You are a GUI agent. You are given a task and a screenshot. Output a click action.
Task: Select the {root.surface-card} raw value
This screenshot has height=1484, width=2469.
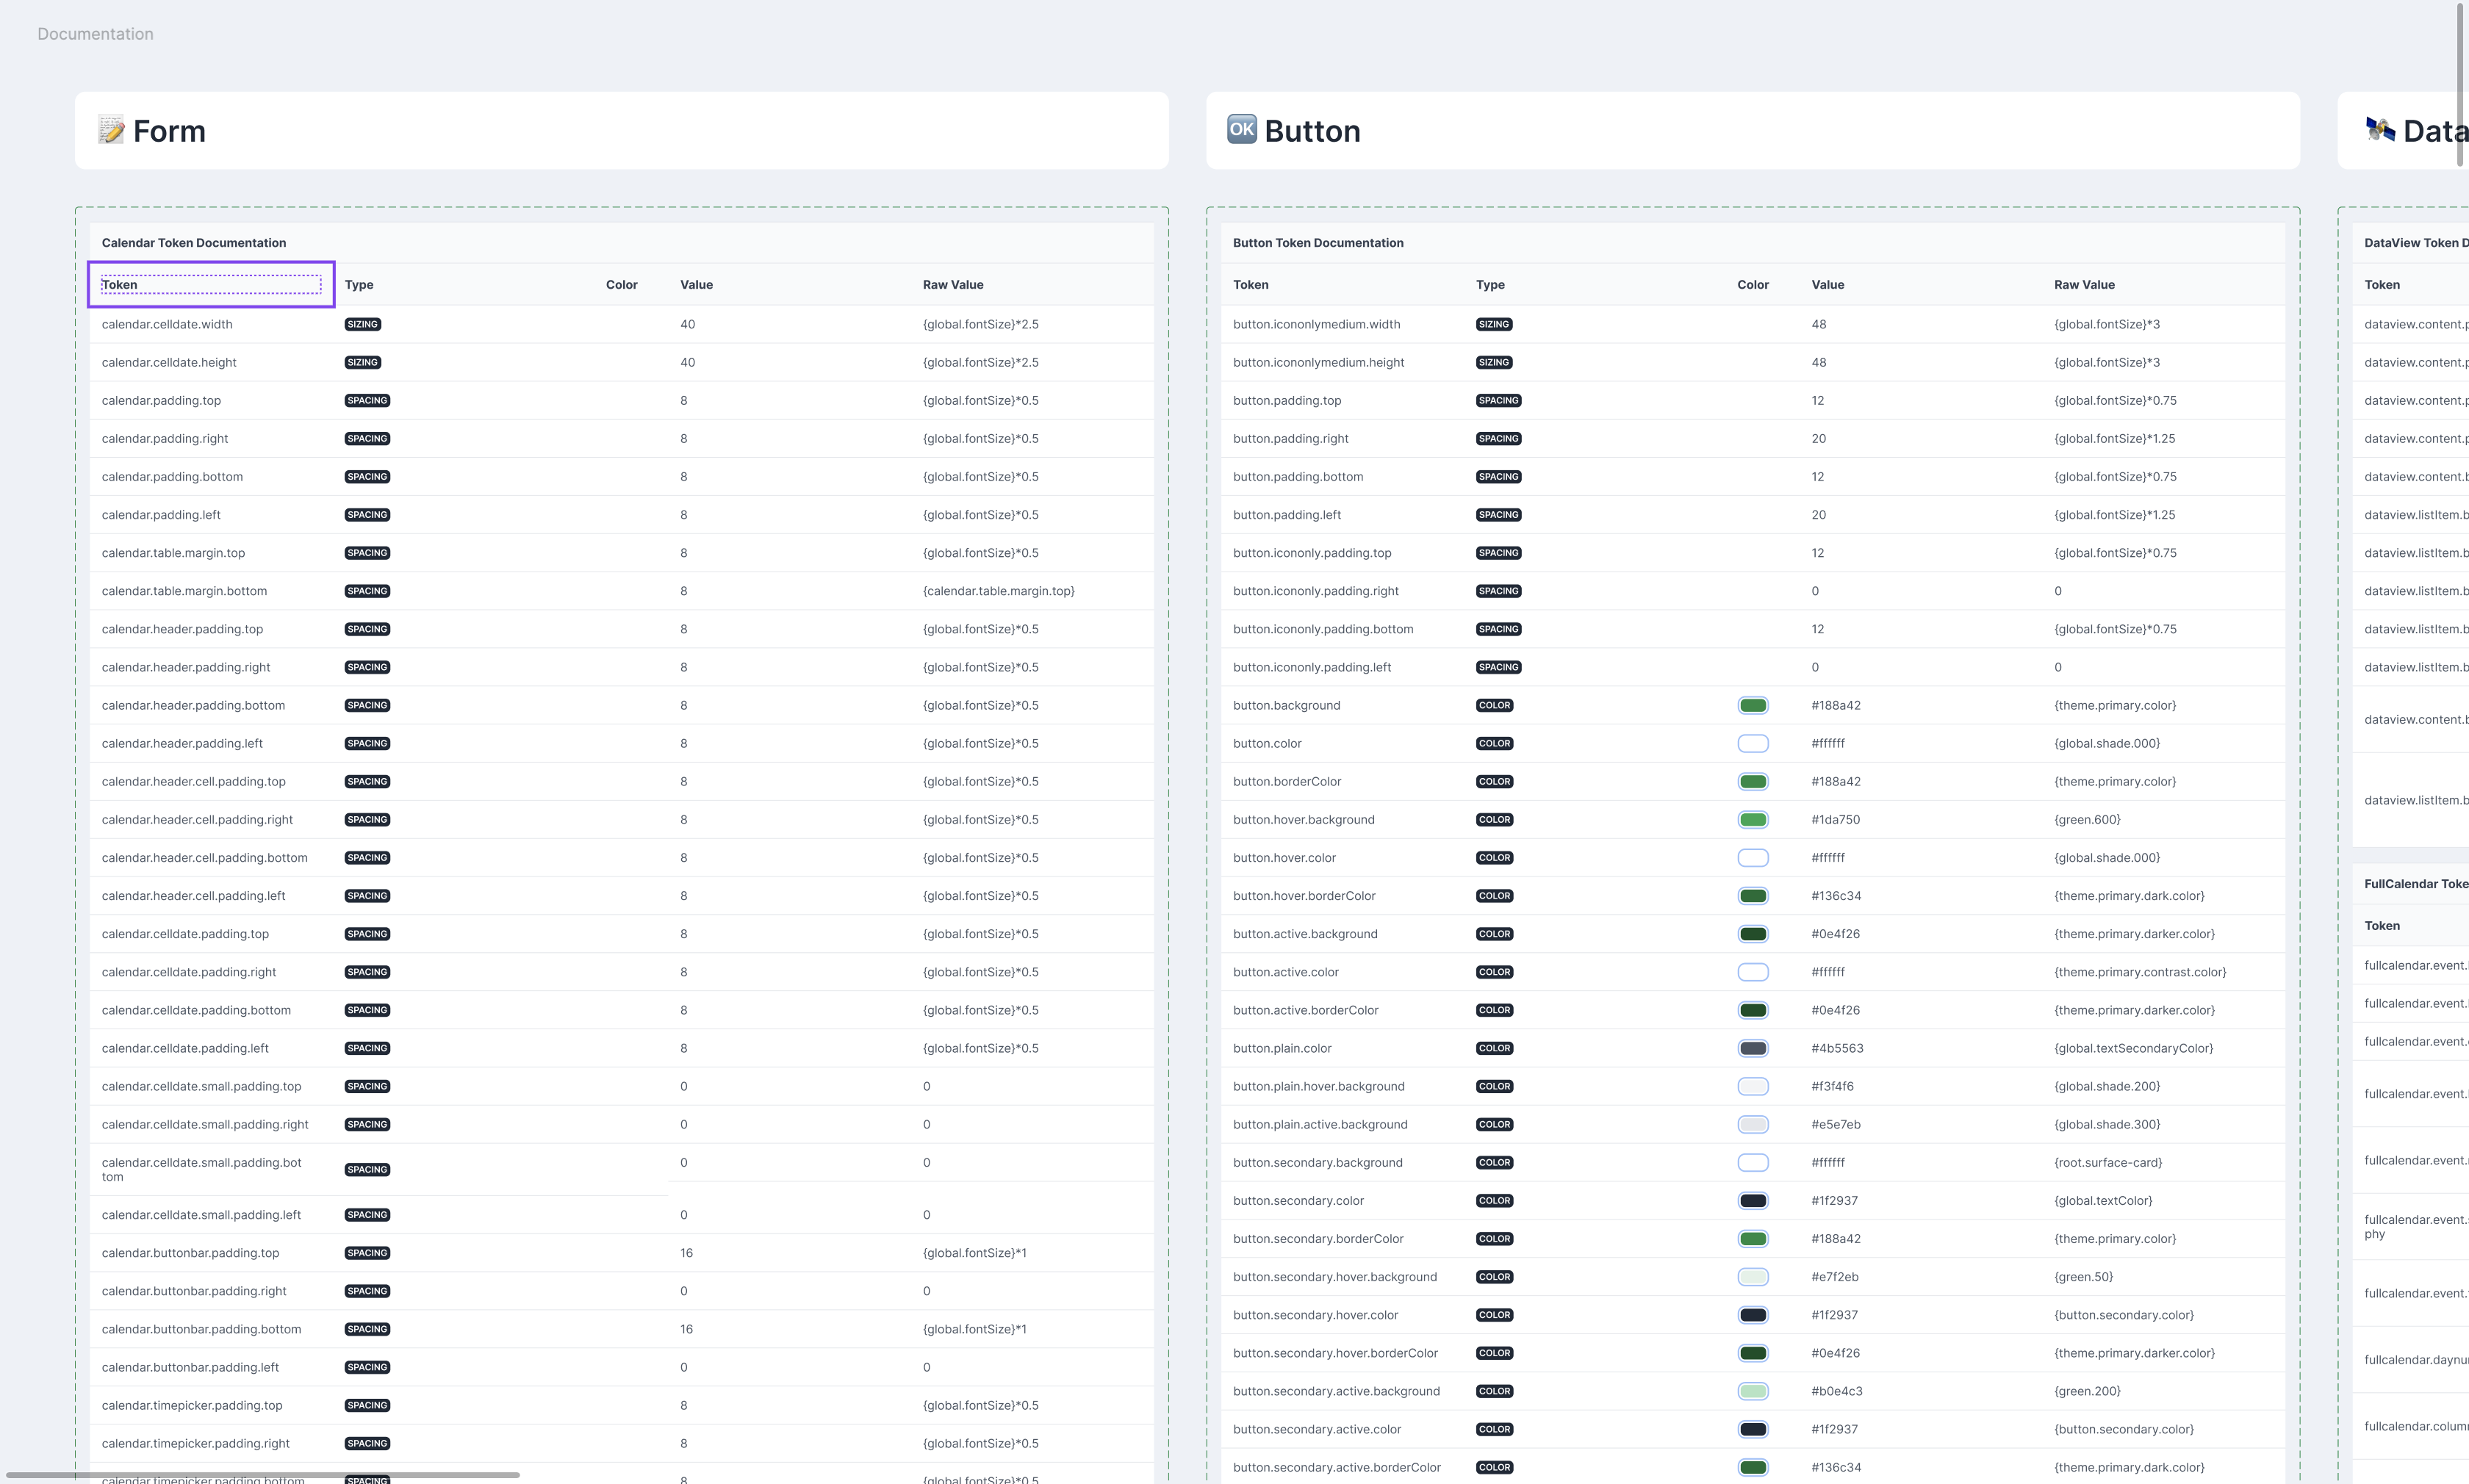point(2108,1163)
